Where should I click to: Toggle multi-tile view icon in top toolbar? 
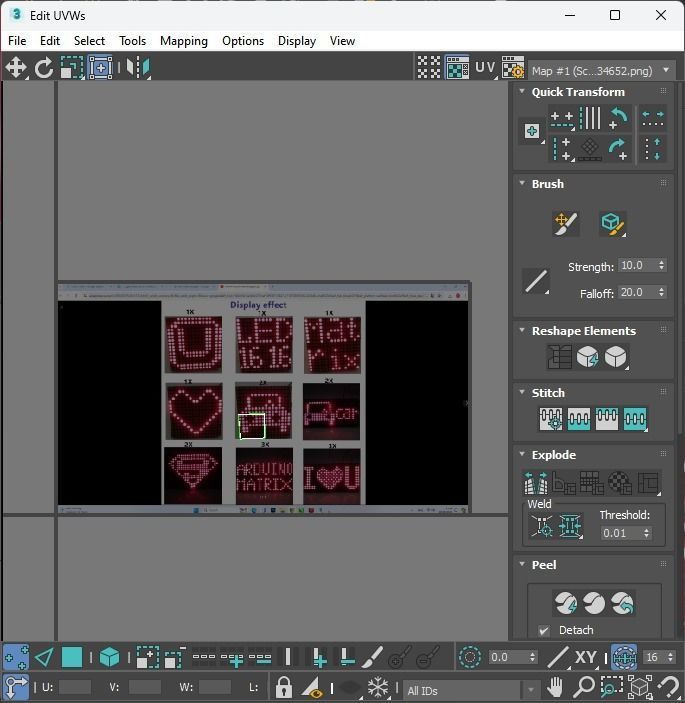pyautogui.click(x=429, y=68)
